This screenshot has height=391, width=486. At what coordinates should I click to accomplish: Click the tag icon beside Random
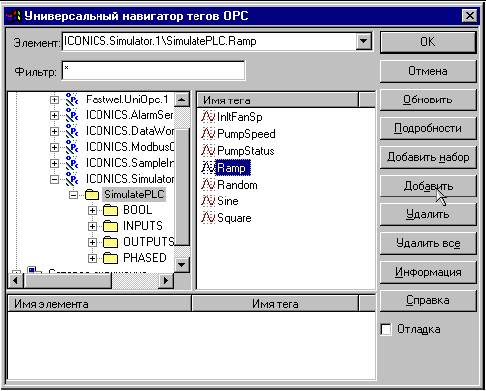(208, 185)
